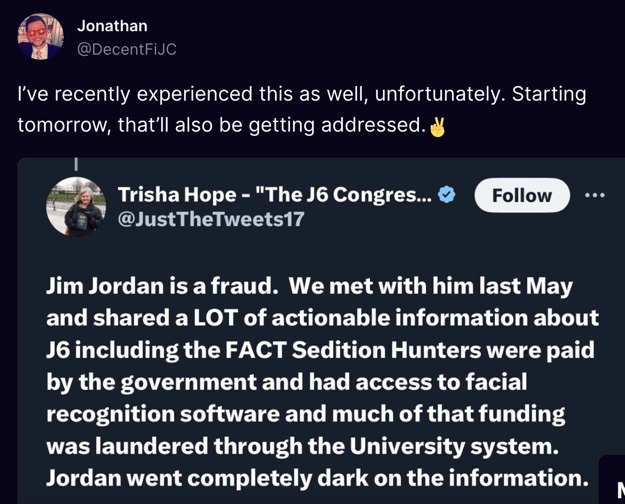This screenshot has height=504, width=625.
Task: Click the three-dot more options icon
Action: click(x=595, y=194)
